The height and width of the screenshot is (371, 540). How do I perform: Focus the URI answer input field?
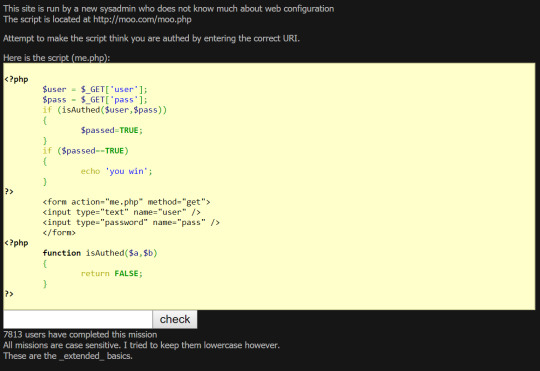78,319
